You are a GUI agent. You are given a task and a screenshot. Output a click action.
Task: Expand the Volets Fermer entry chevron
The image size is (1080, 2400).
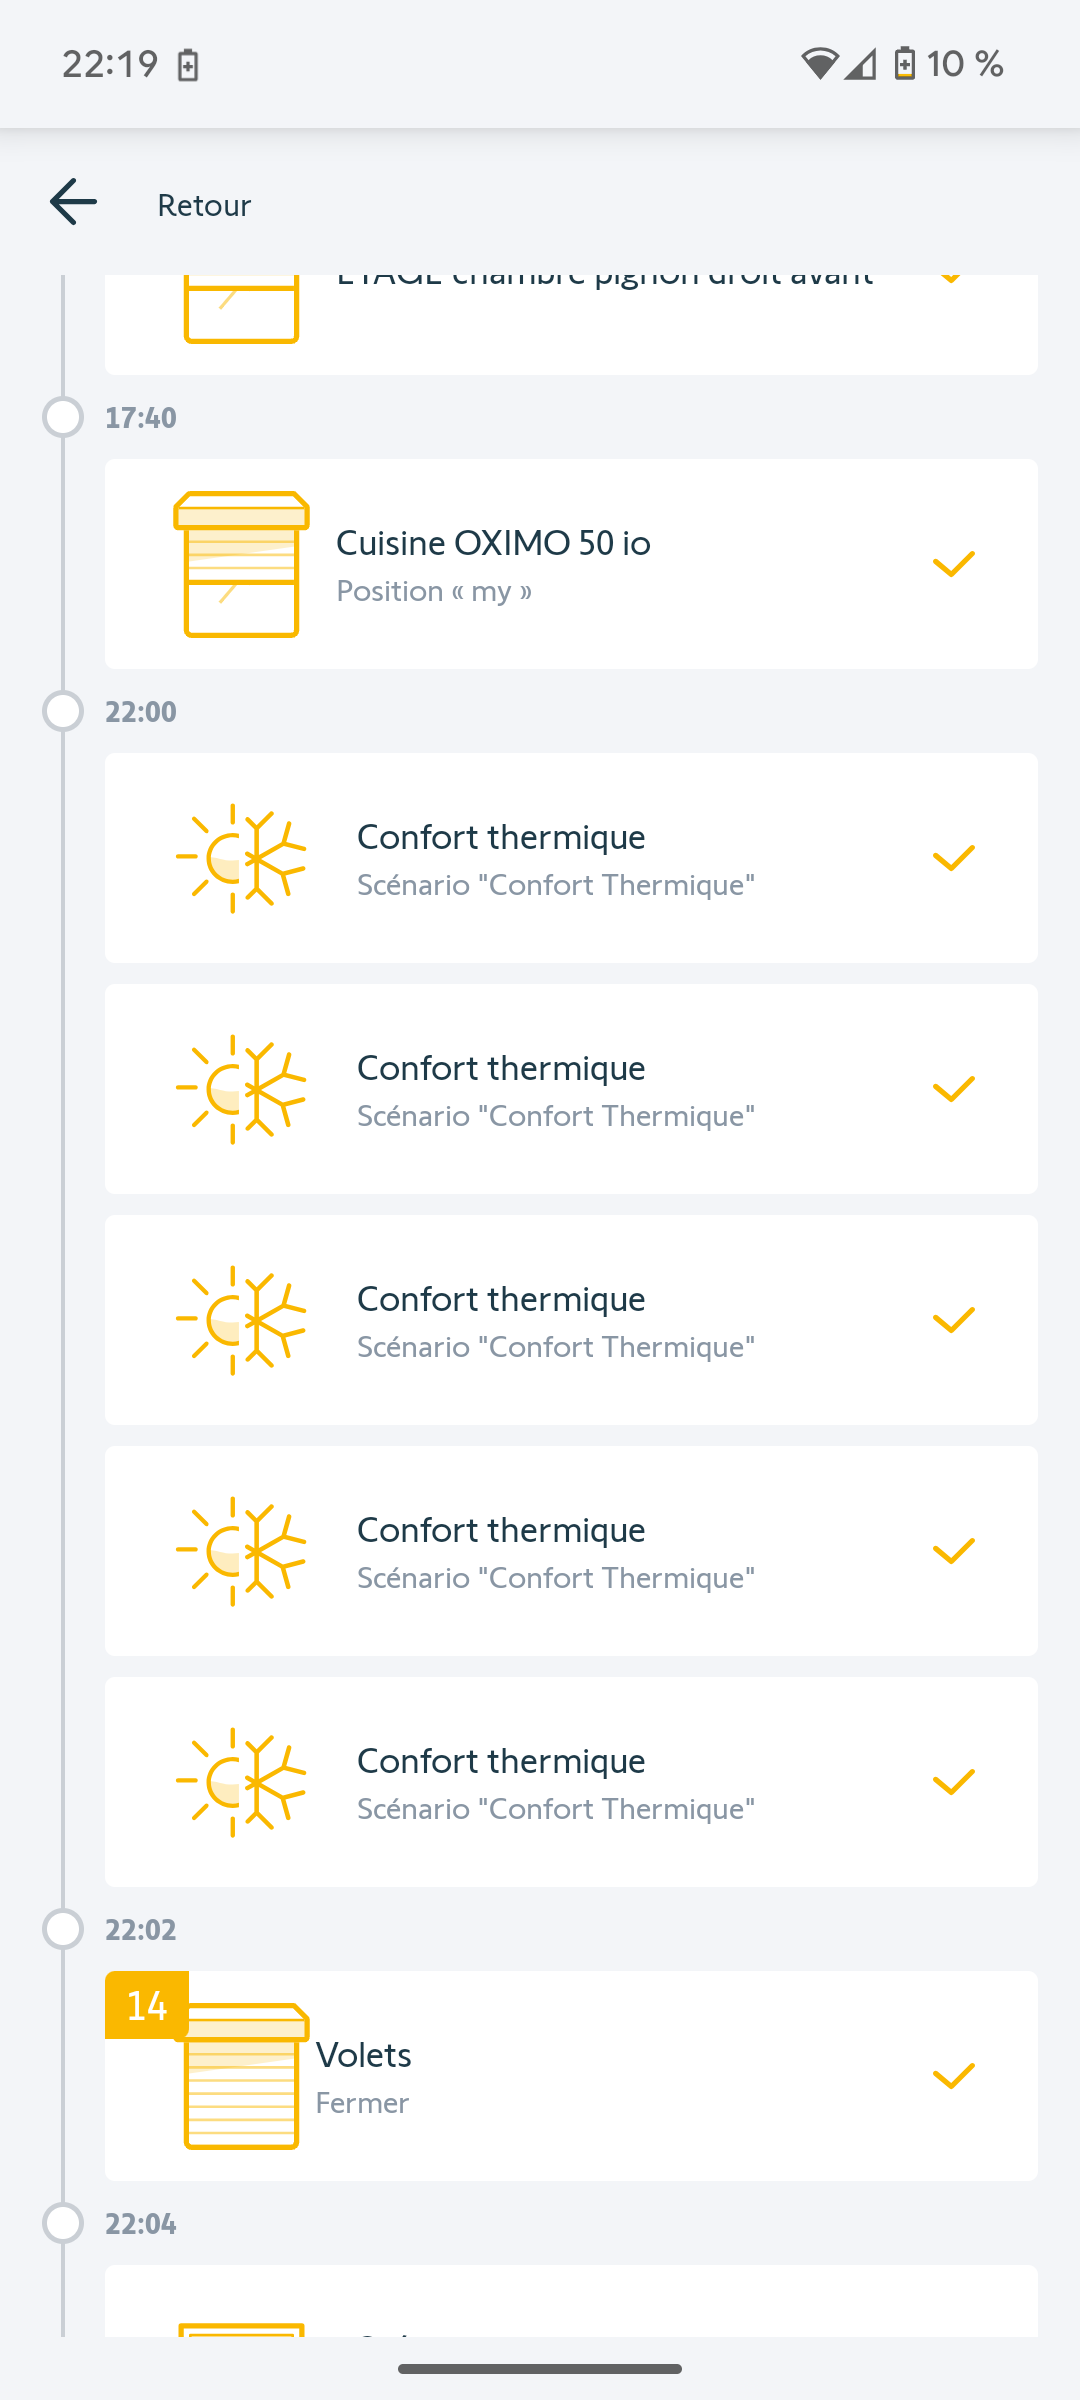[x=953, y=2076]
